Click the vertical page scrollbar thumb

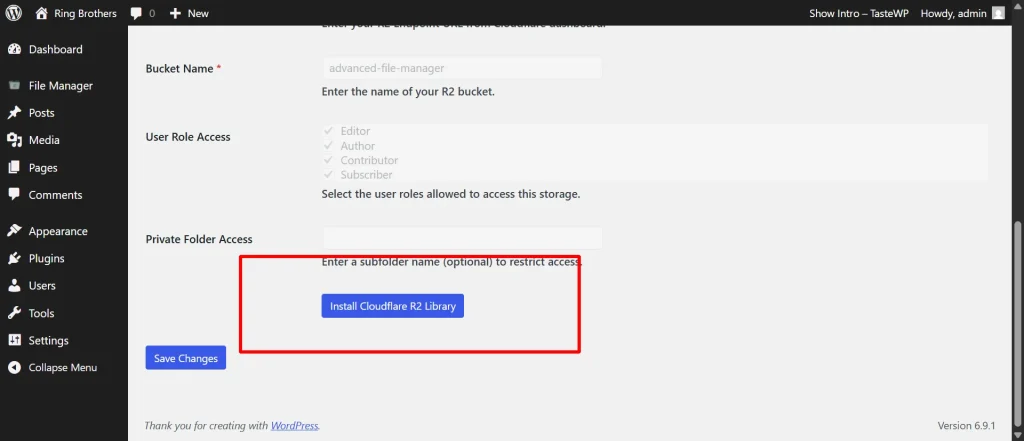click(1017, 323)
